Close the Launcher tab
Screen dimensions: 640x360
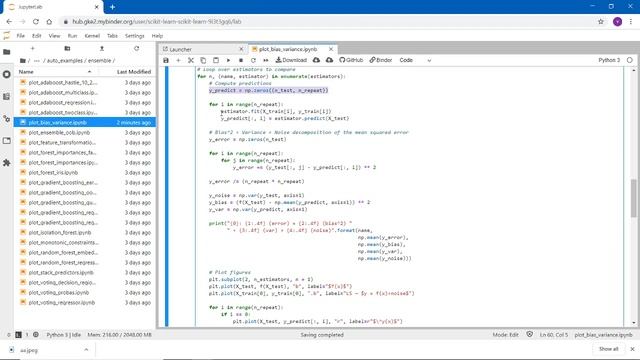click(x=241, y=49)
